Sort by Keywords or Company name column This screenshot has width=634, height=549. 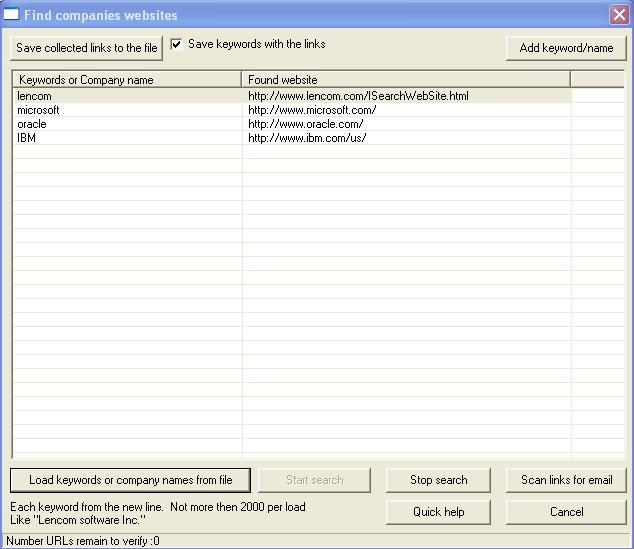tap(127, 80)
